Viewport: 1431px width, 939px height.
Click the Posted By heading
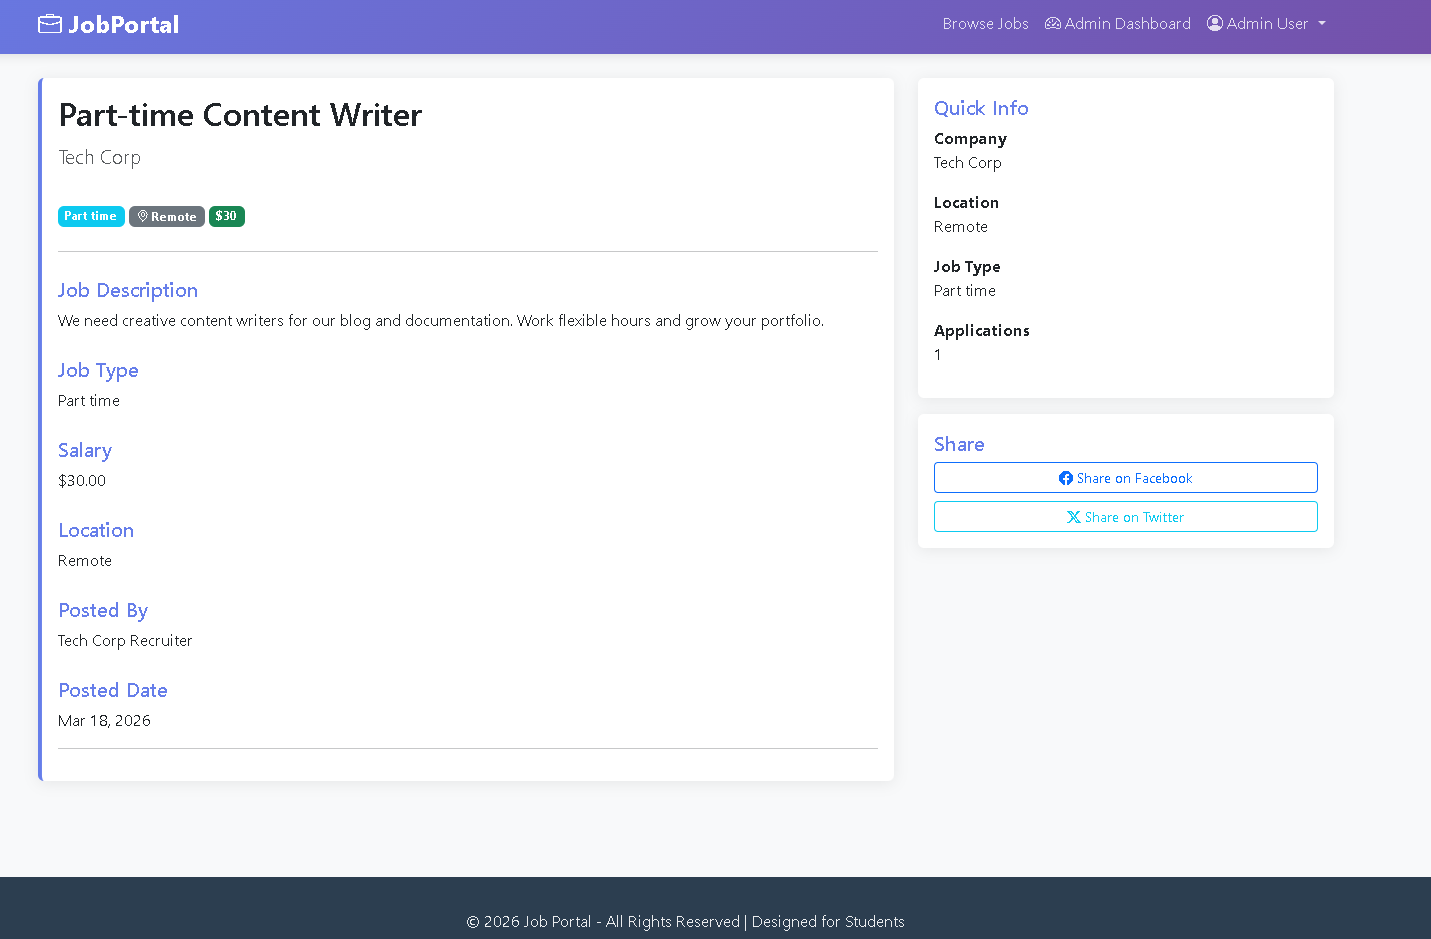(103, 610)
